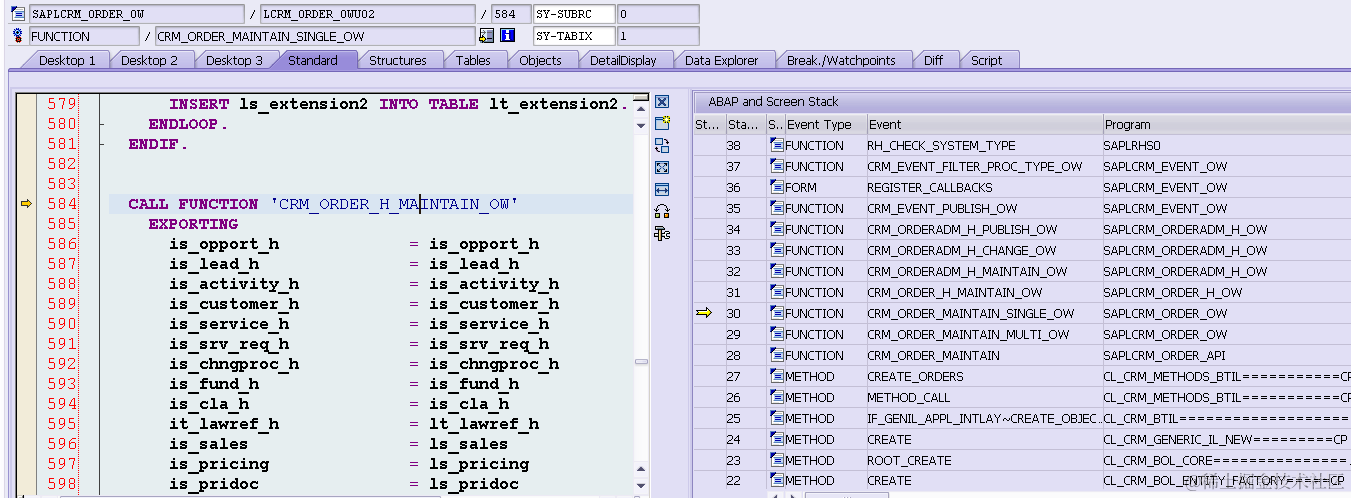Click line number 590 in the editor margin
This screenshot has width=1351, height=498.
click(61, 324)
